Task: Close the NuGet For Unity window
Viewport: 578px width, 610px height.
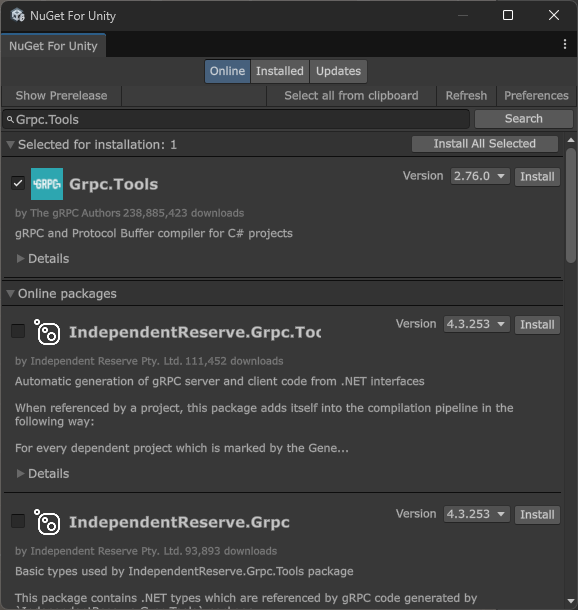Action: click(x=553, y=15)
